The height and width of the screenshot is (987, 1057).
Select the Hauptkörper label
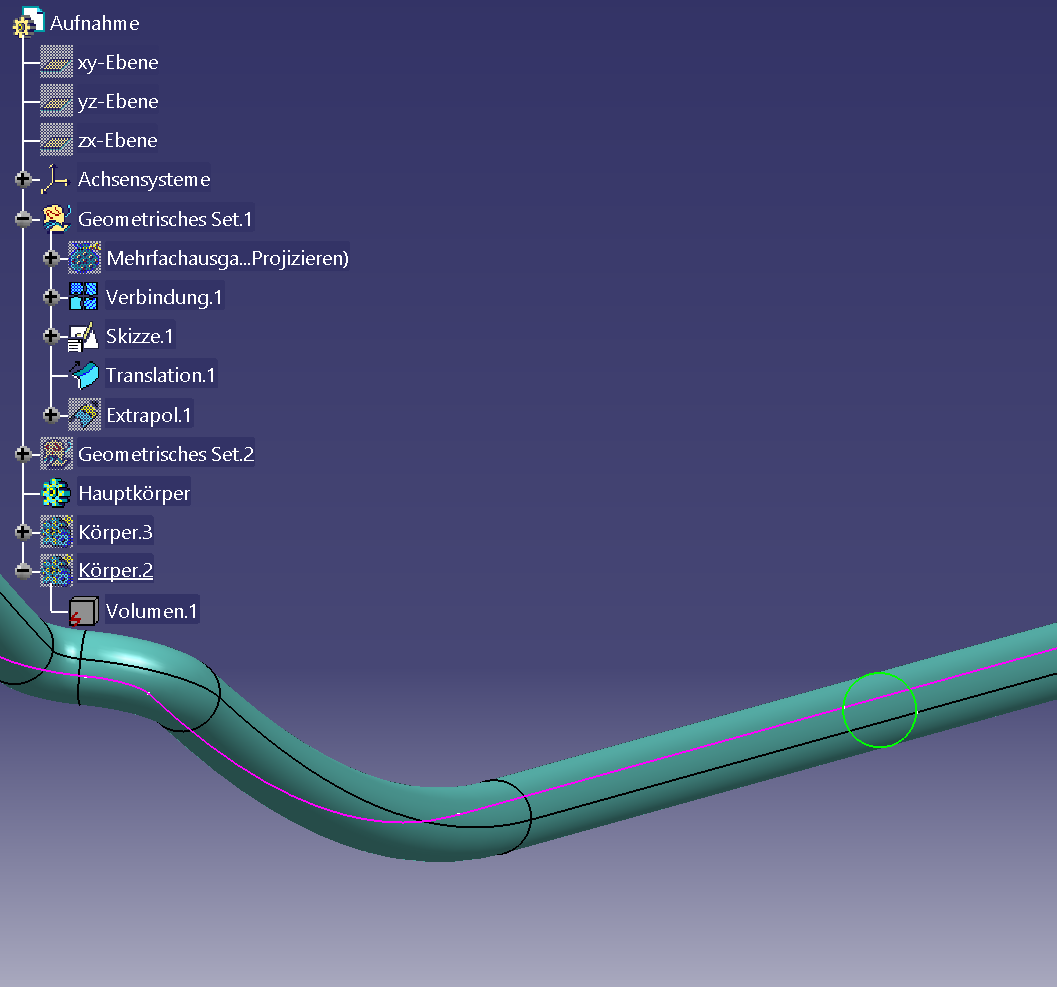click(x=134, y=493)
